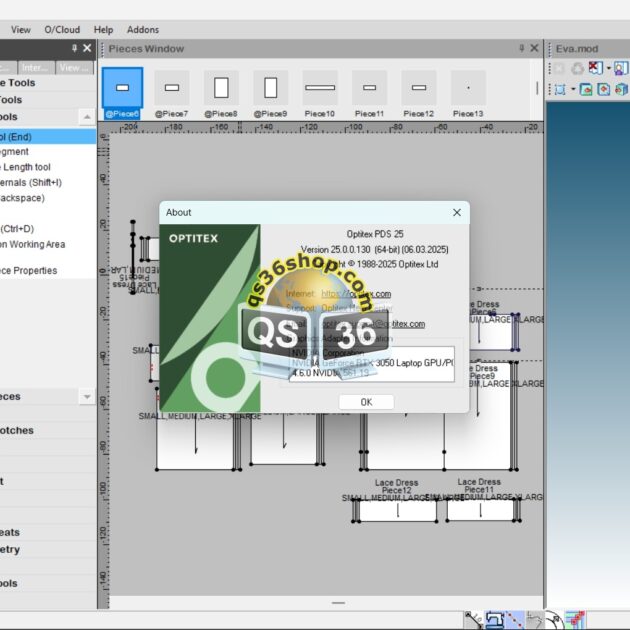Click the sewing machine stitch icon
This screenshot has height=630, width=630.
coord(494,619)
